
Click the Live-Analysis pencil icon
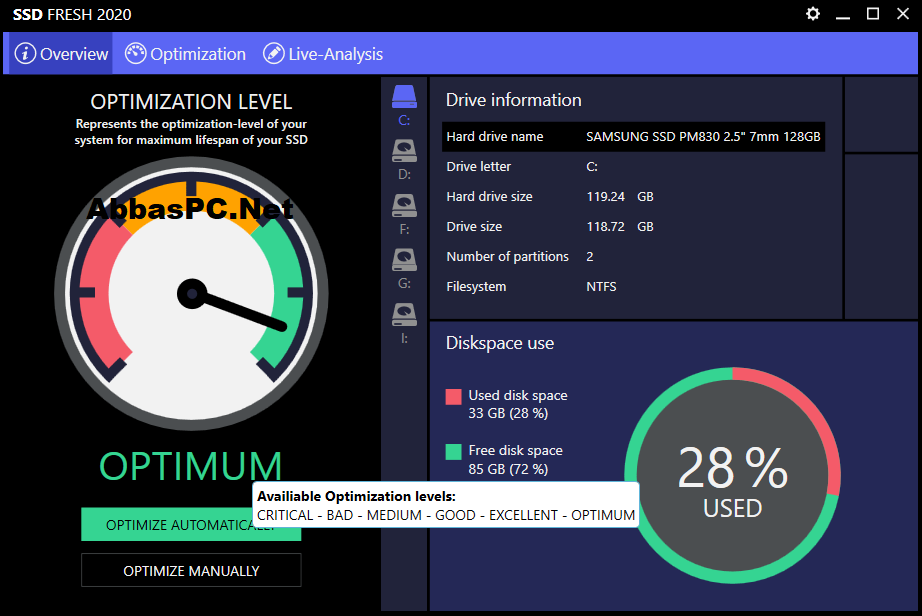(x=273, y=53)
